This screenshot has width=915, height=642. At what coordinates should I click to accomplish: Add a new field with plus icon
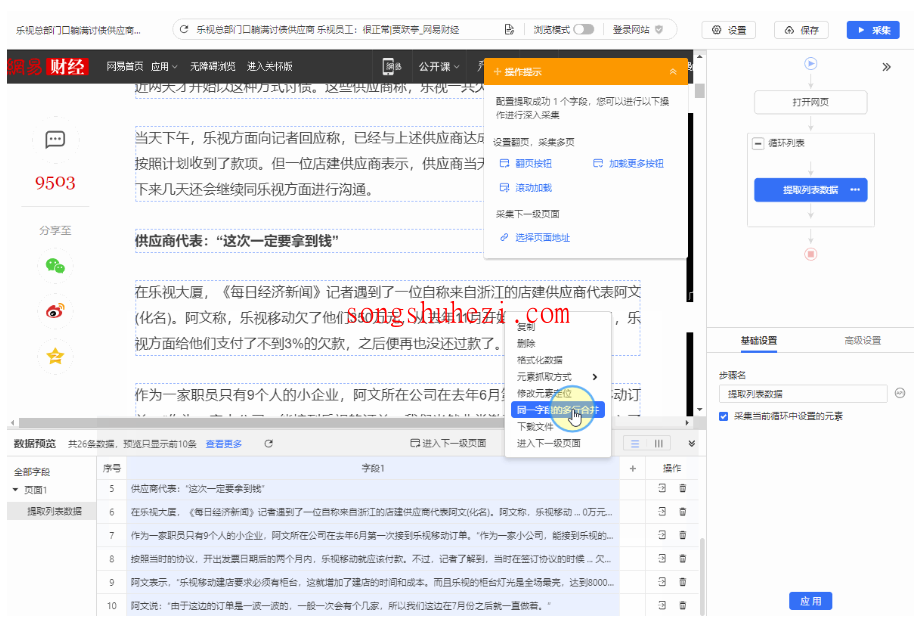click(x=633, y=469)
